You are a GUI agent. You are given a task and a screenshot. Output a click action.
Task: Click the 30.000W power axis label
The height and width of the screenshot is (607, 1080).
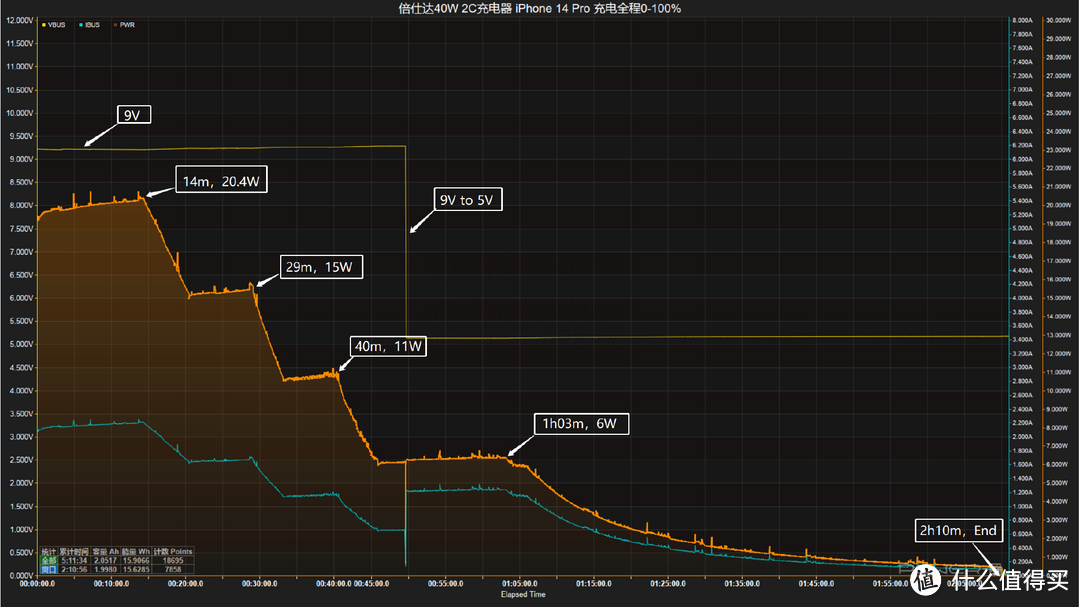pyautogui.click(x=1059, y=21)
